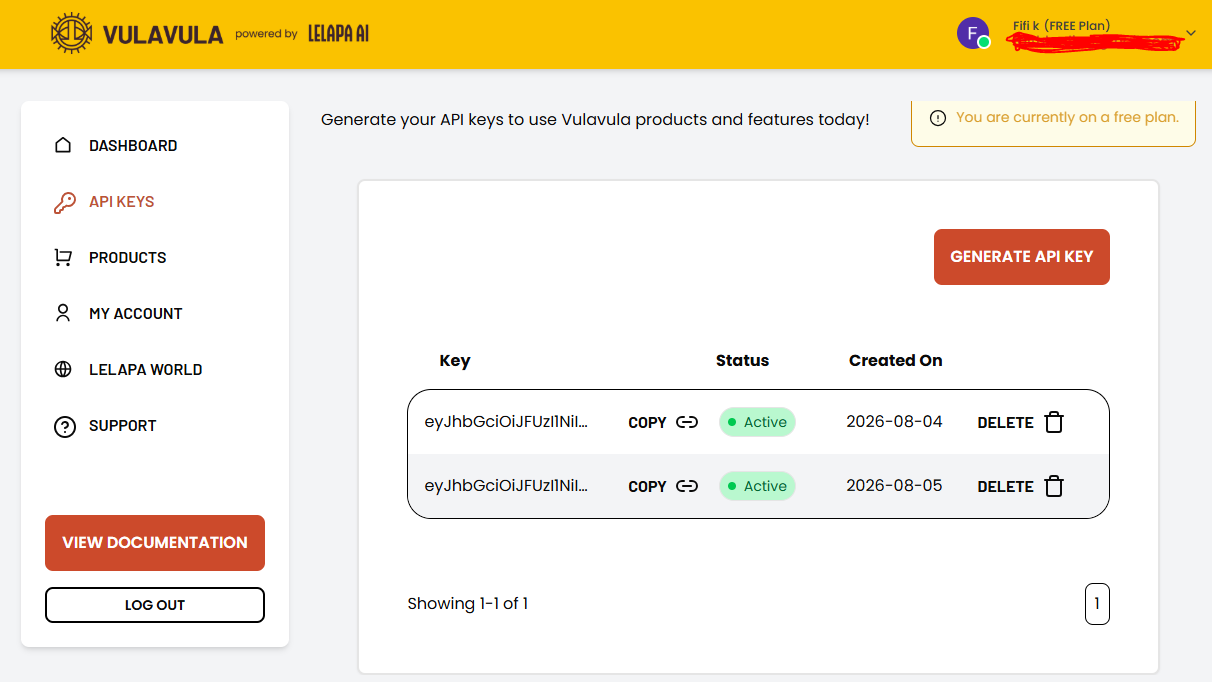Click the purple F user avatar

tap(973, 33)
